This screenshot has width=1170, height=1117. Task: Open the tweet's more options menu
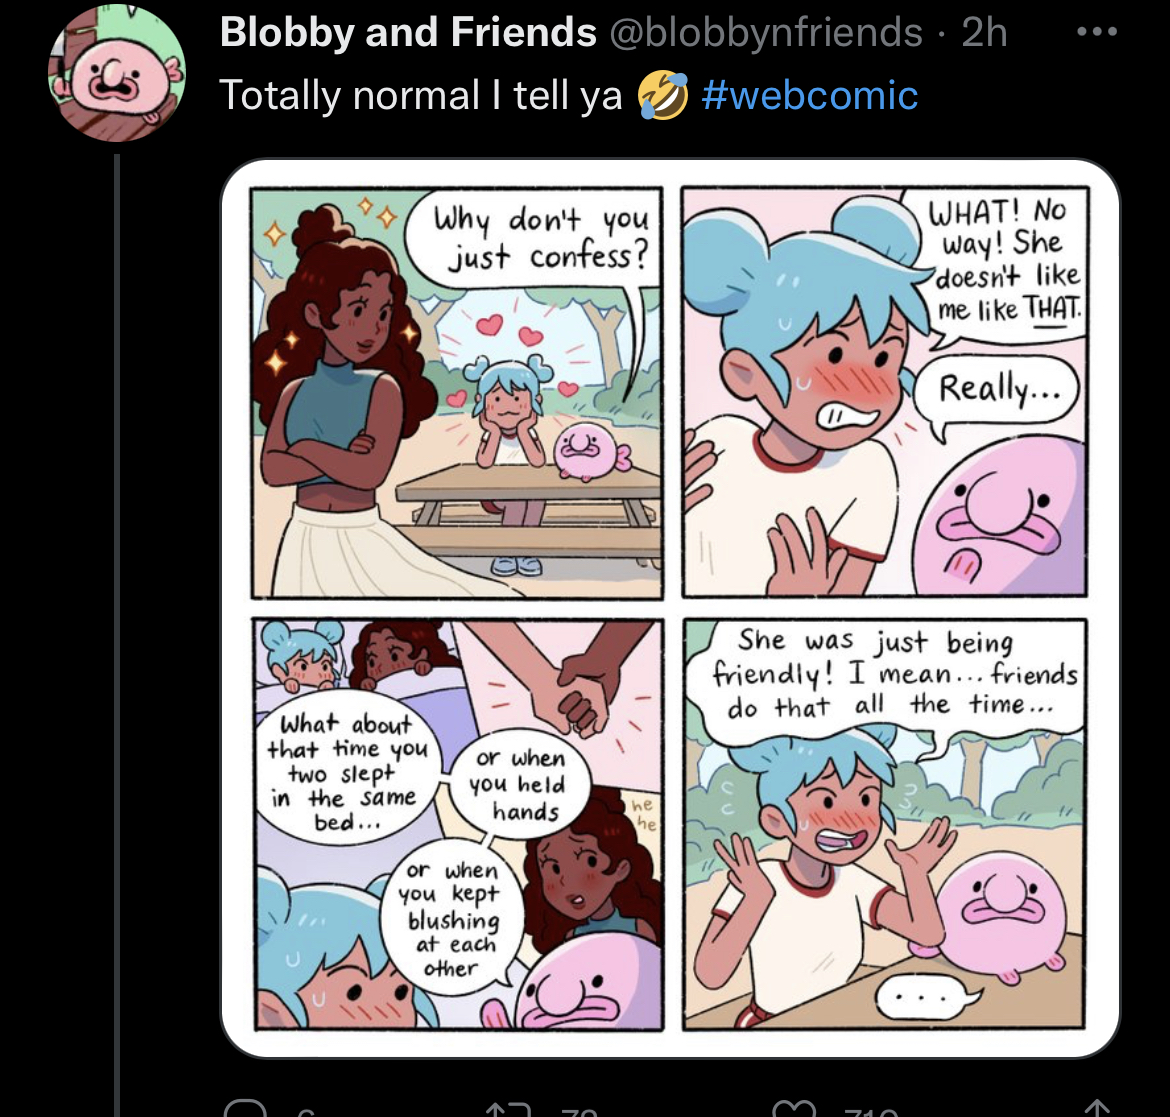point(1097,32)
